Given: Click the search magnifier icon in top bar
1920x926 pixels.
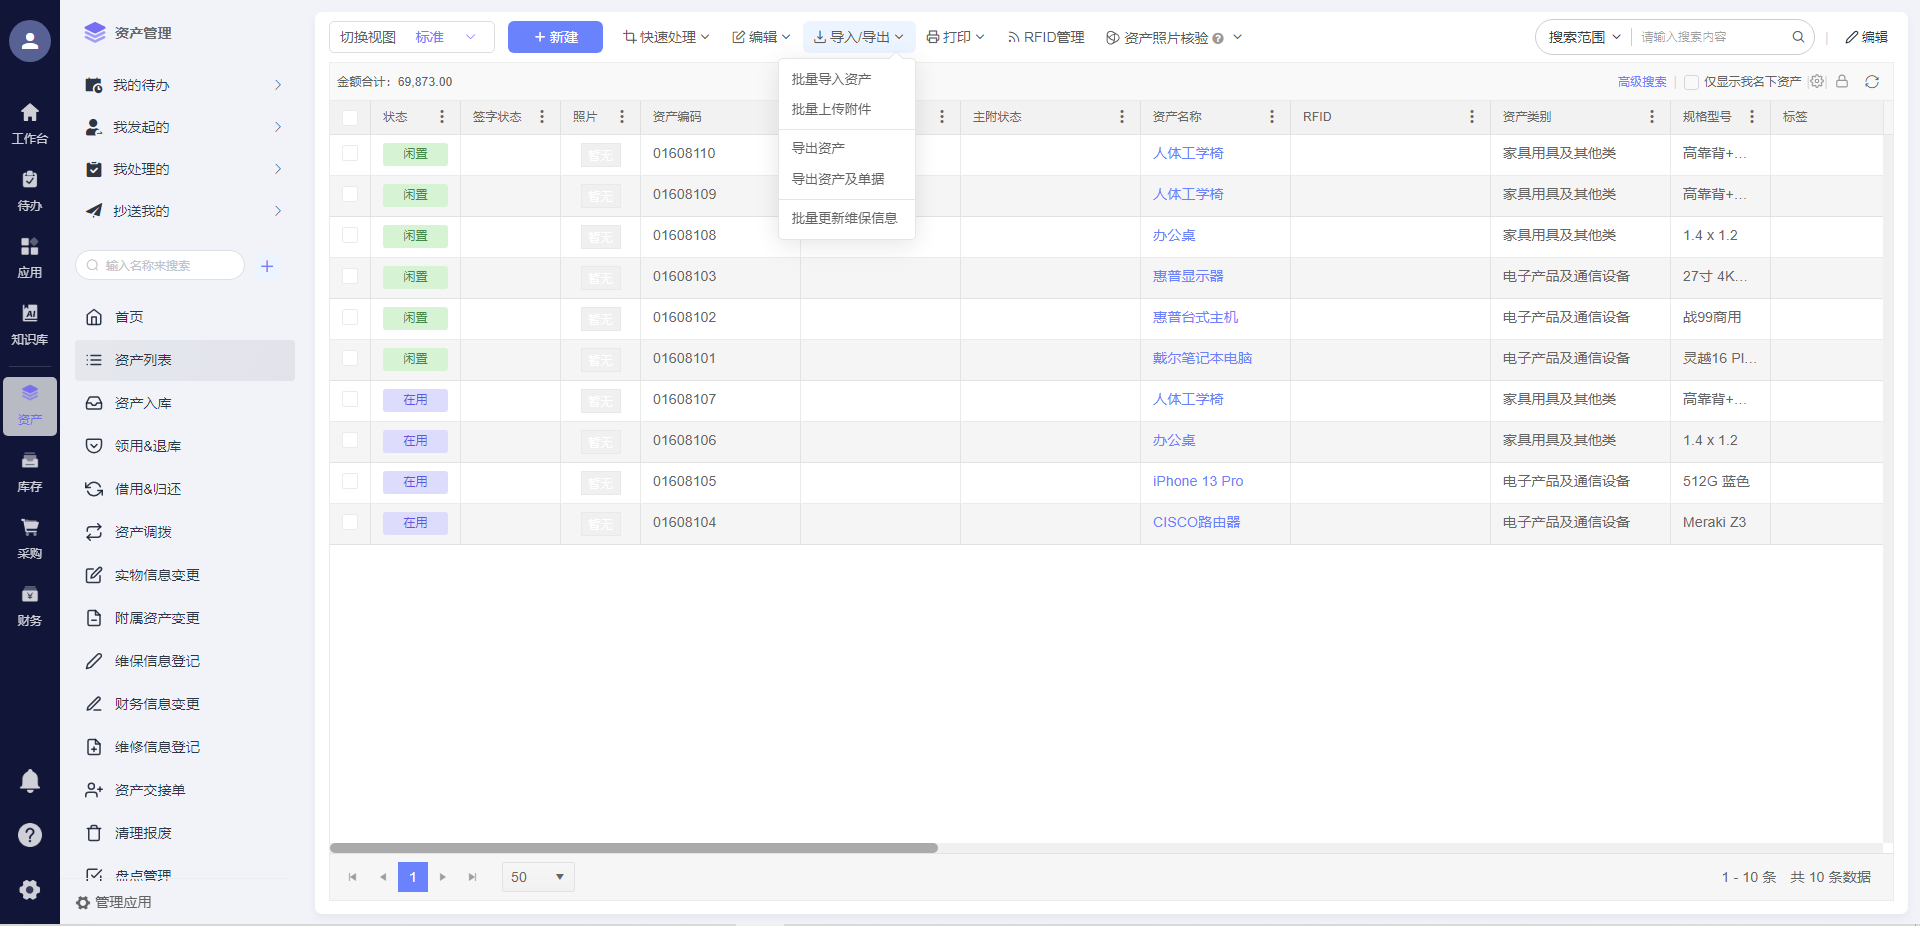Looking at the screenshot, I should click(1798, 37).
